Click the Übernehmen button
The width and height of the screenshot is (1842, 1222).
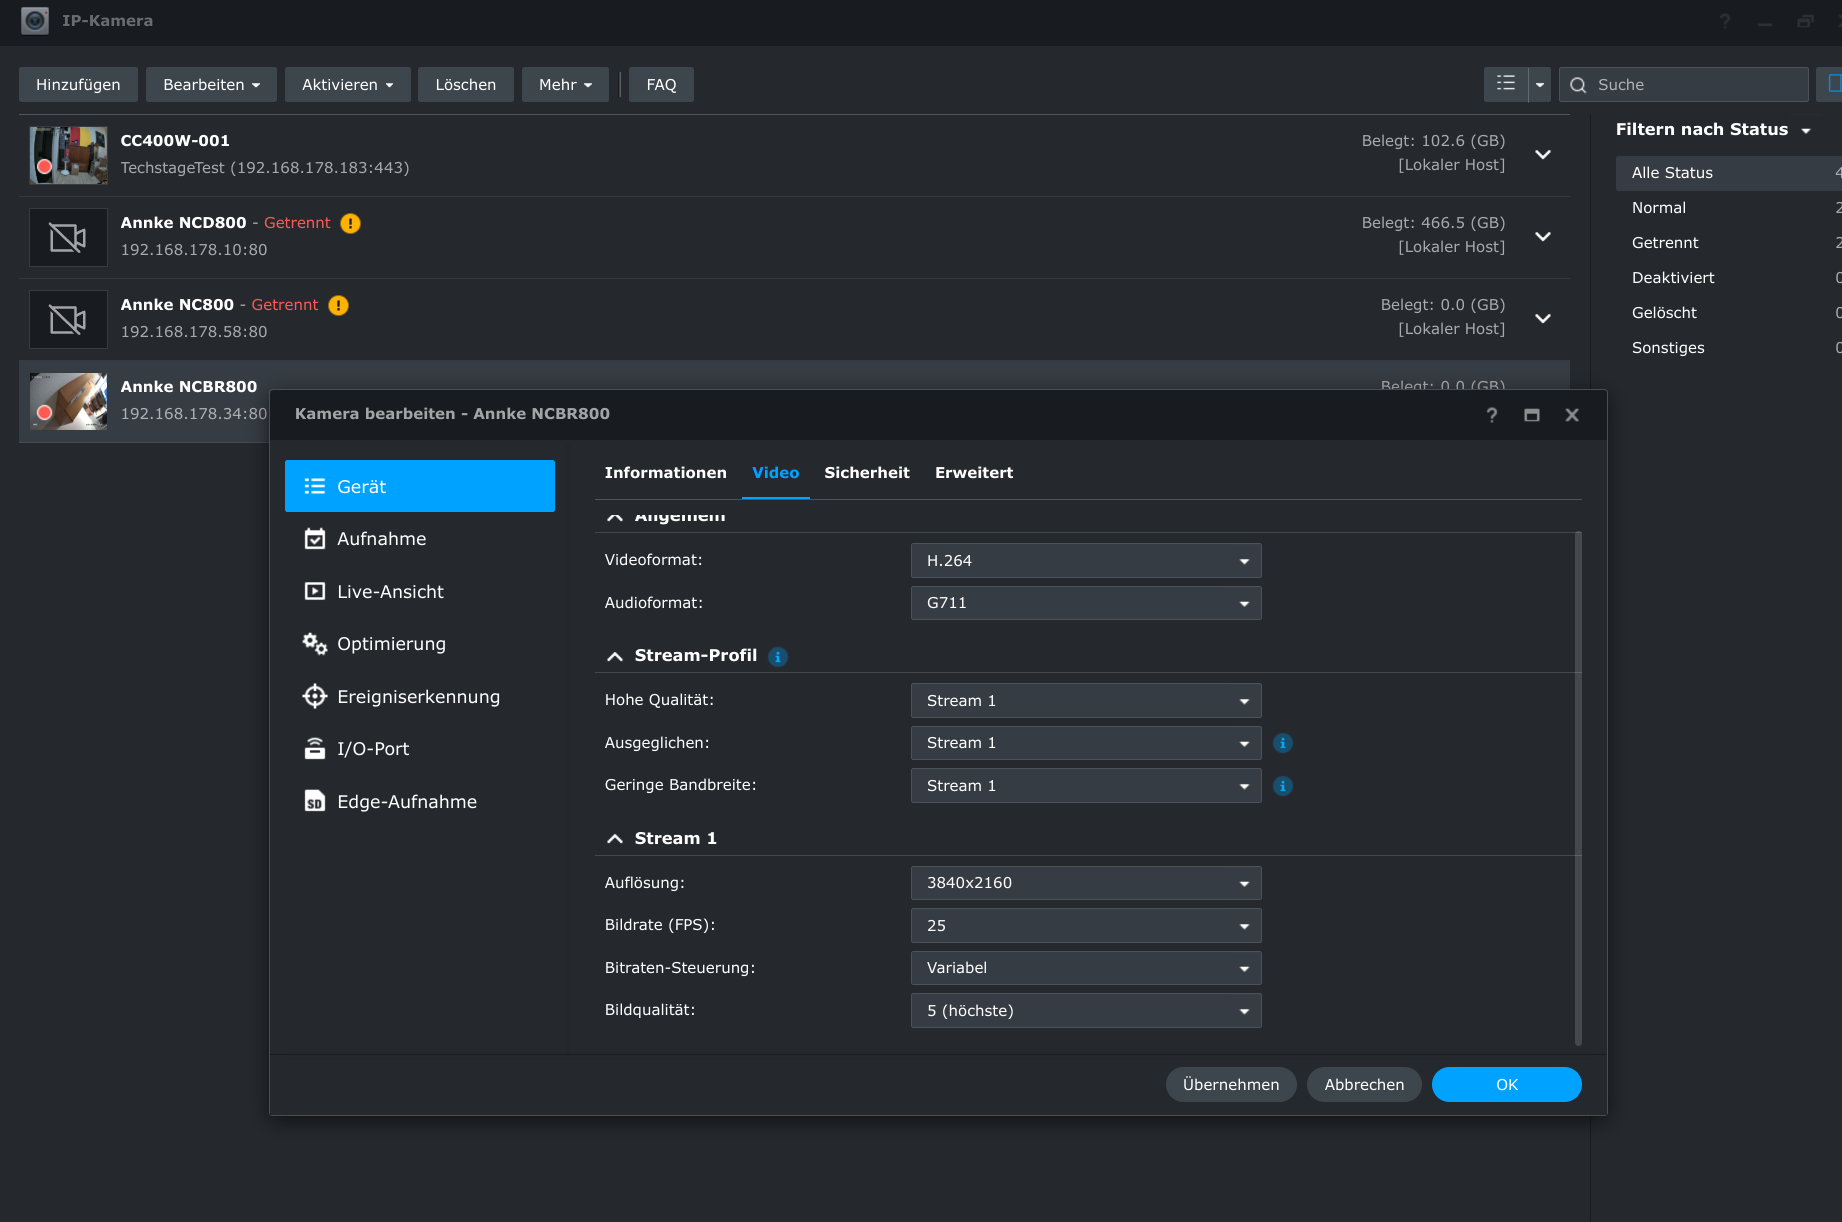click(x=1230, y=1085)
